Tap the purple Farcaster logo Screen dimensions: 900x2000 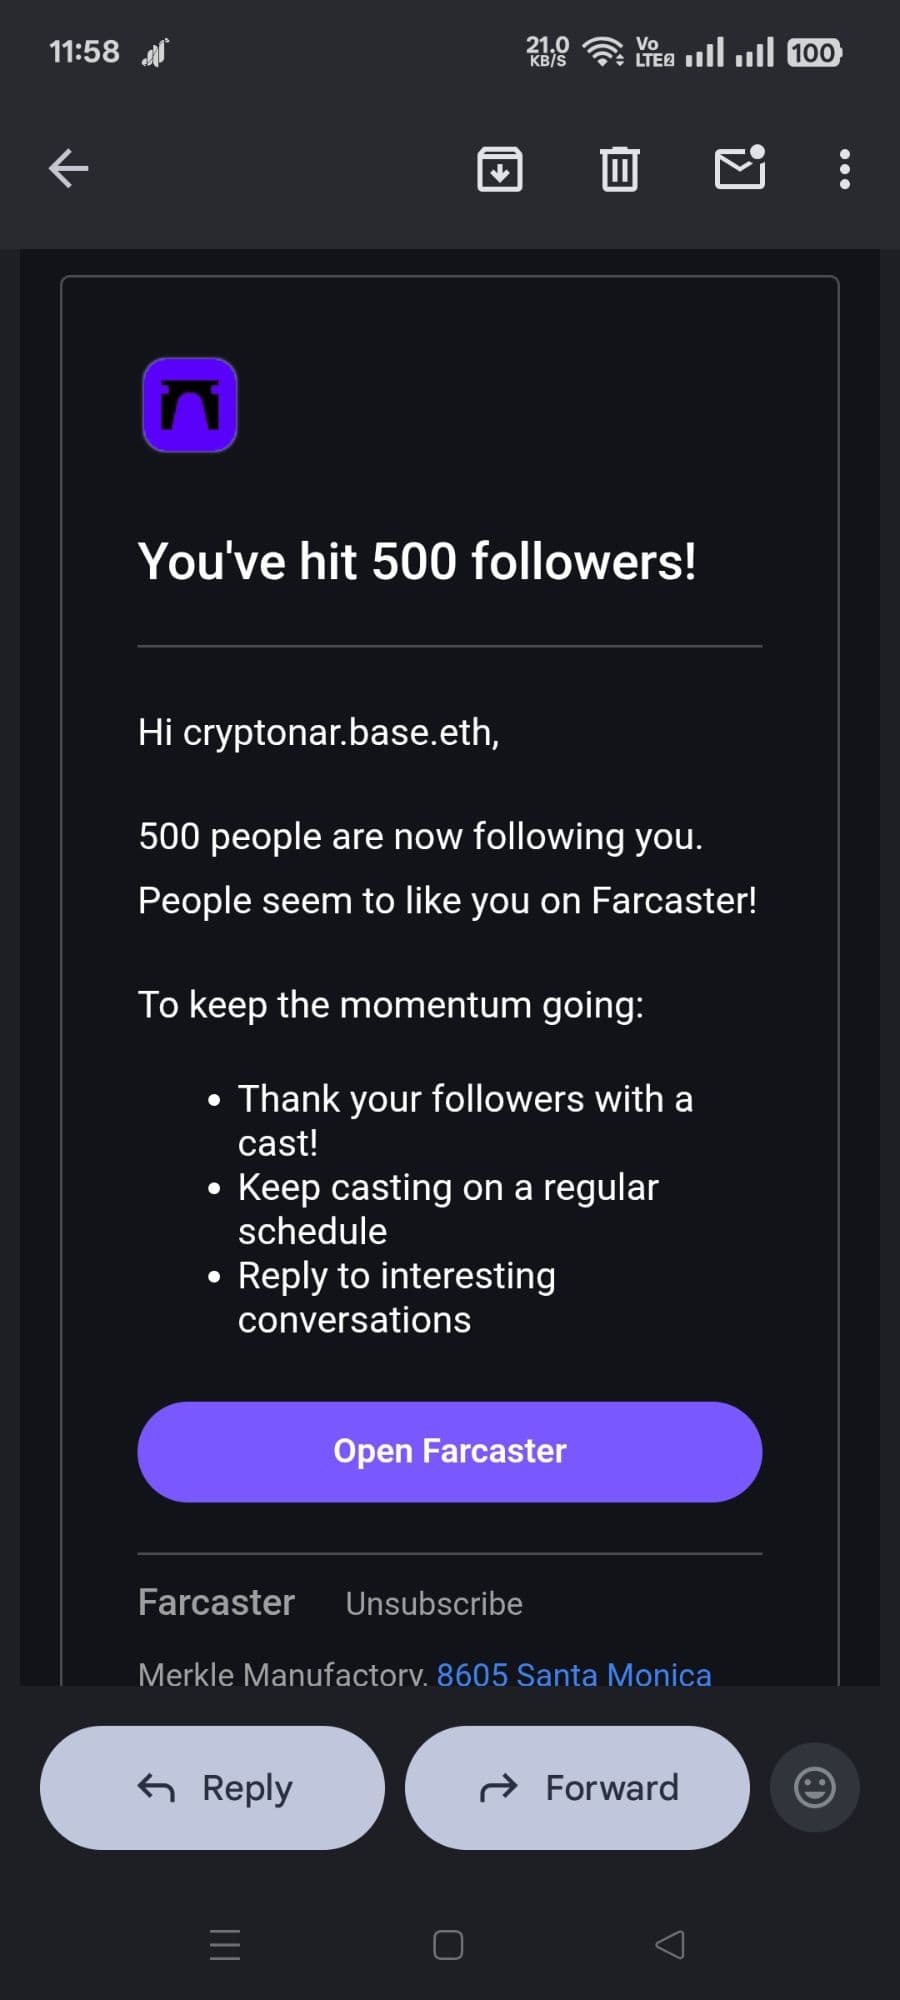point(190,405)
